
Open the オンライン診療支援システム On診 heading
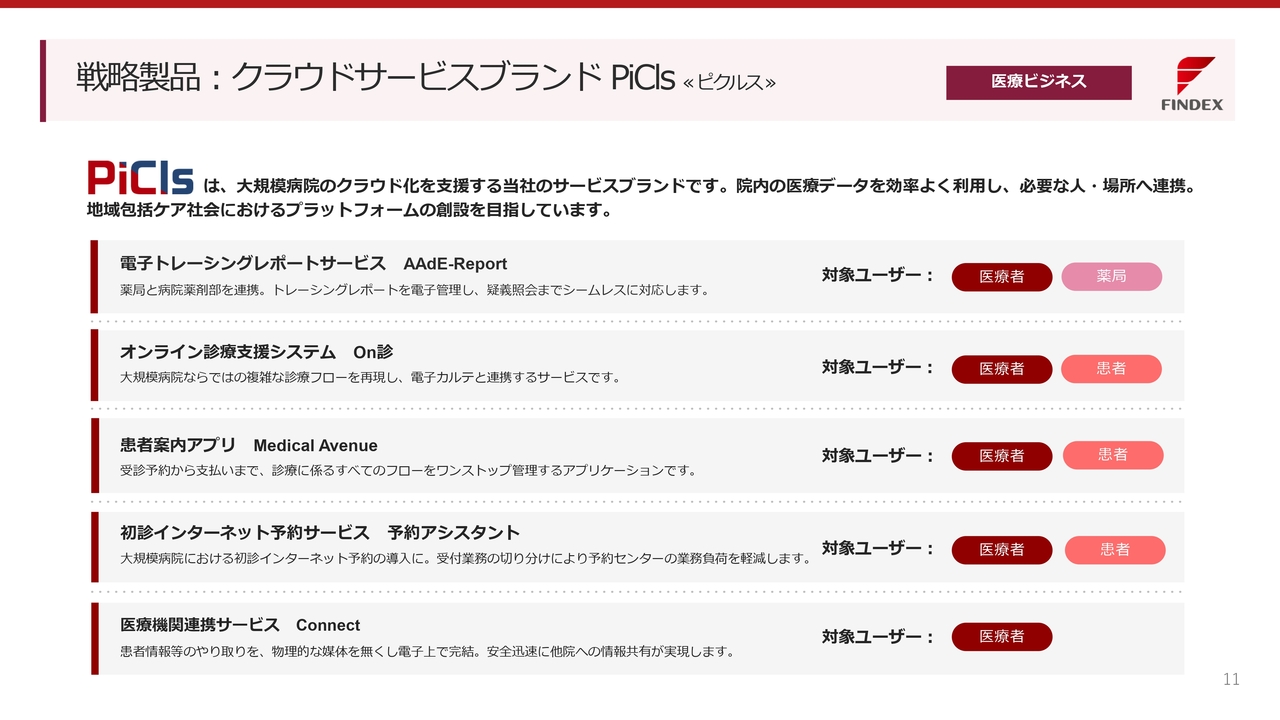[x=256, y=352]
